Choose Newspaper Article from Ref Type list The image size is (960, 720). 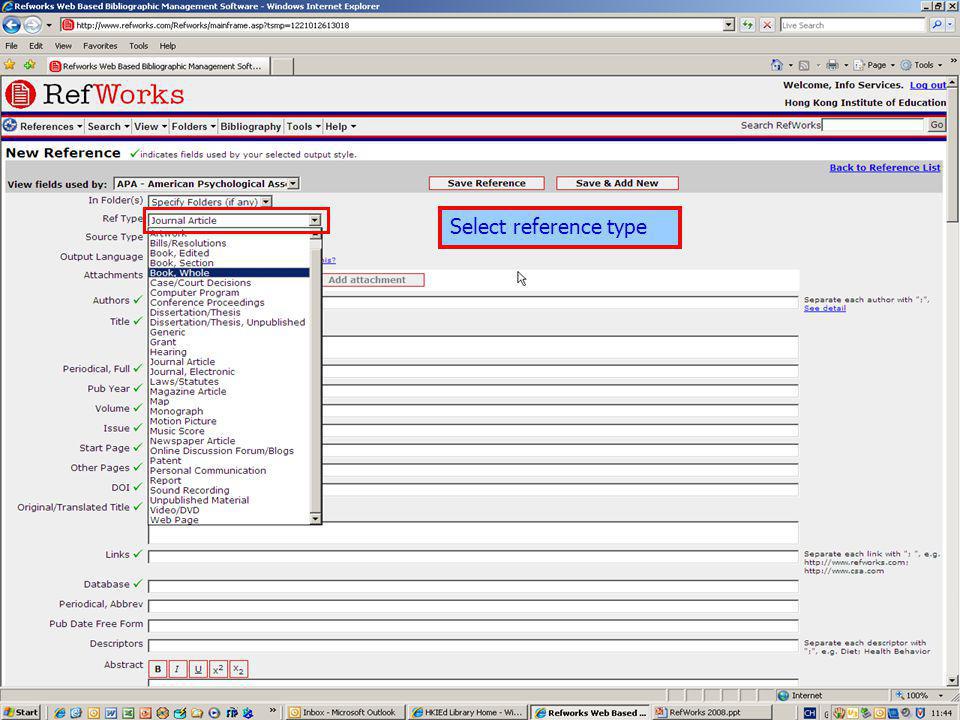click(229, 441)
